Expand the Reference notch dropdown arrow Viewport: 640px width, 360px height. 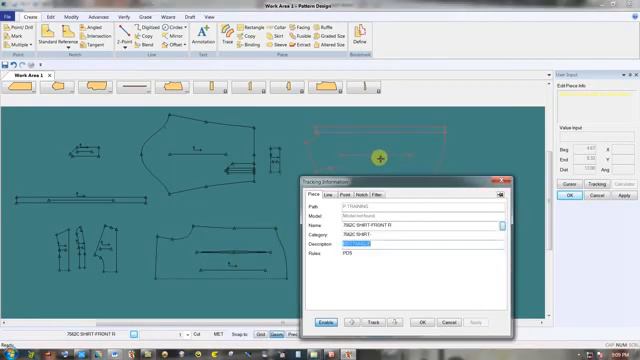(x=68, y=48)
